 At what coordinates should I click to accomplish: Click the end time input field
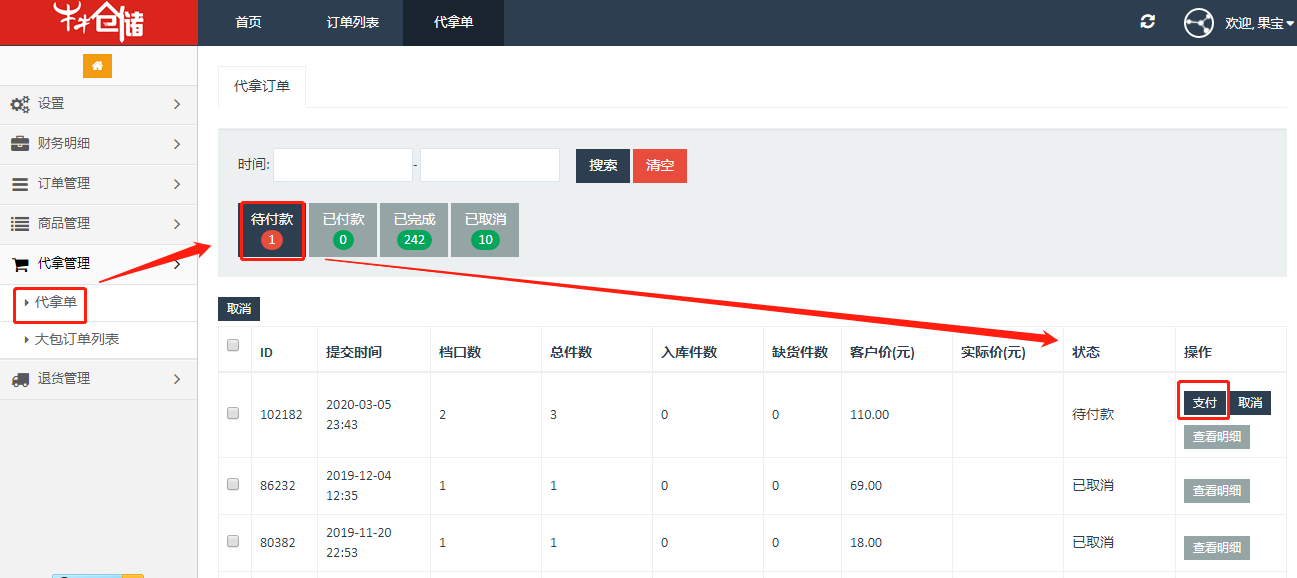coord(490,165)
